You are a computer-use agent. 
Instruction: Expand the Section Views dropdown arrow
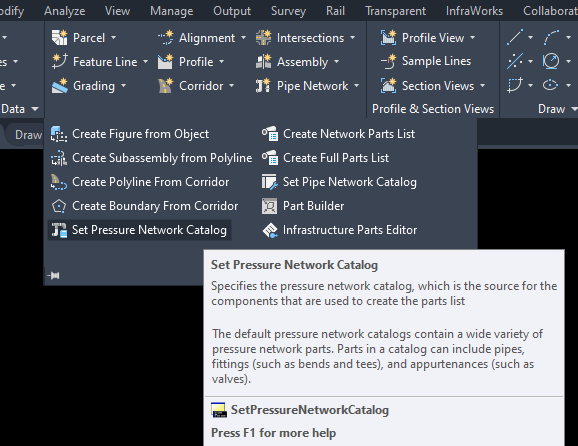pyautogui.click(x=483, y=86)
